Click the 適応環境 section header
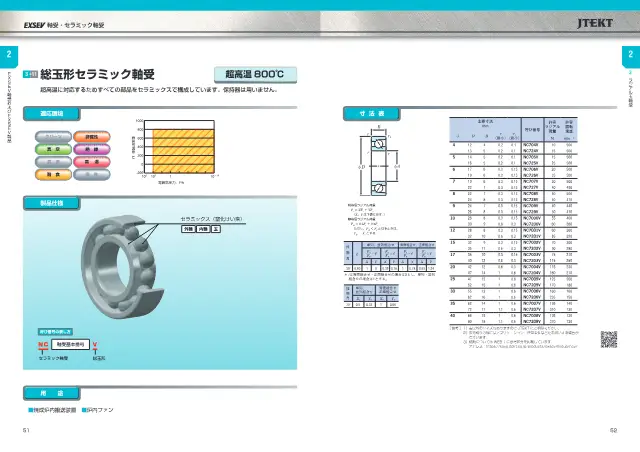Image resolution: width=640 pixels, height=452 pixels. tap(51, 114)
